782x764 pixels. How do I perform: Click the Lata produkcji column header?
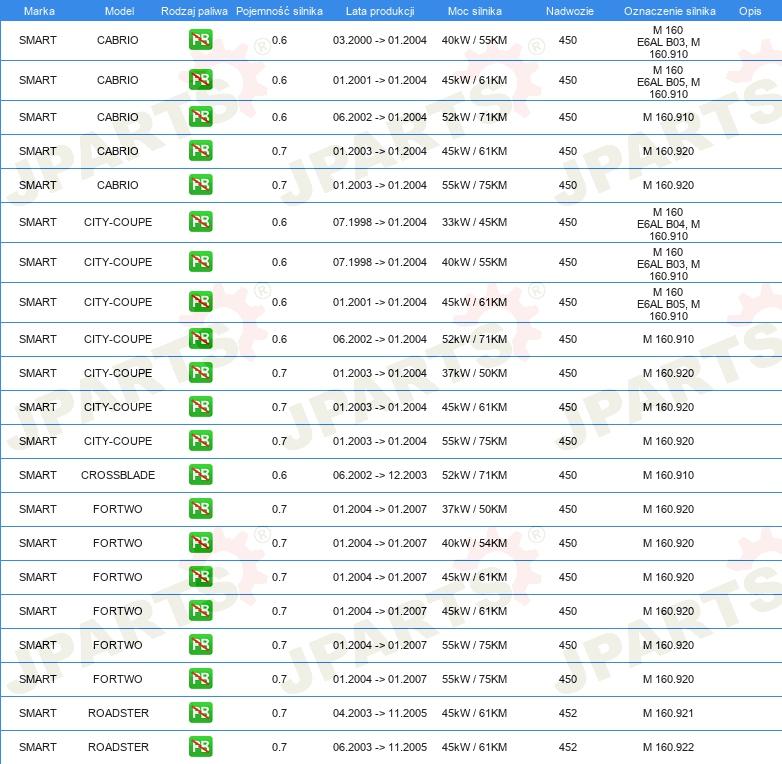click(x=380, y=11)
